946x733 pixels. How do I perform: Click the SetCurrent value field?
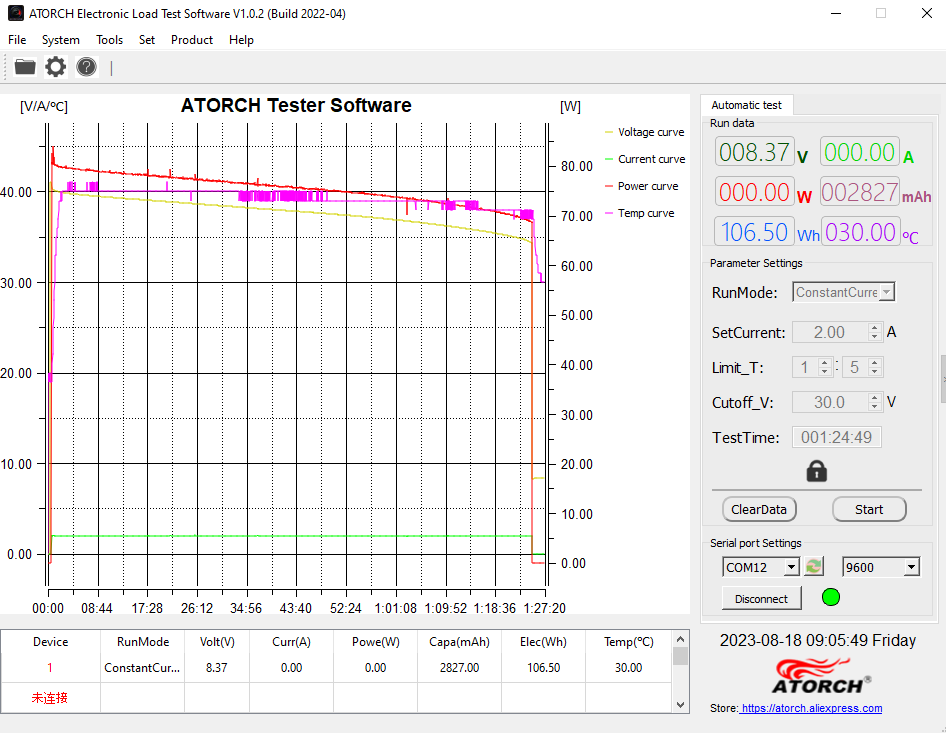(x=830, y=332)
